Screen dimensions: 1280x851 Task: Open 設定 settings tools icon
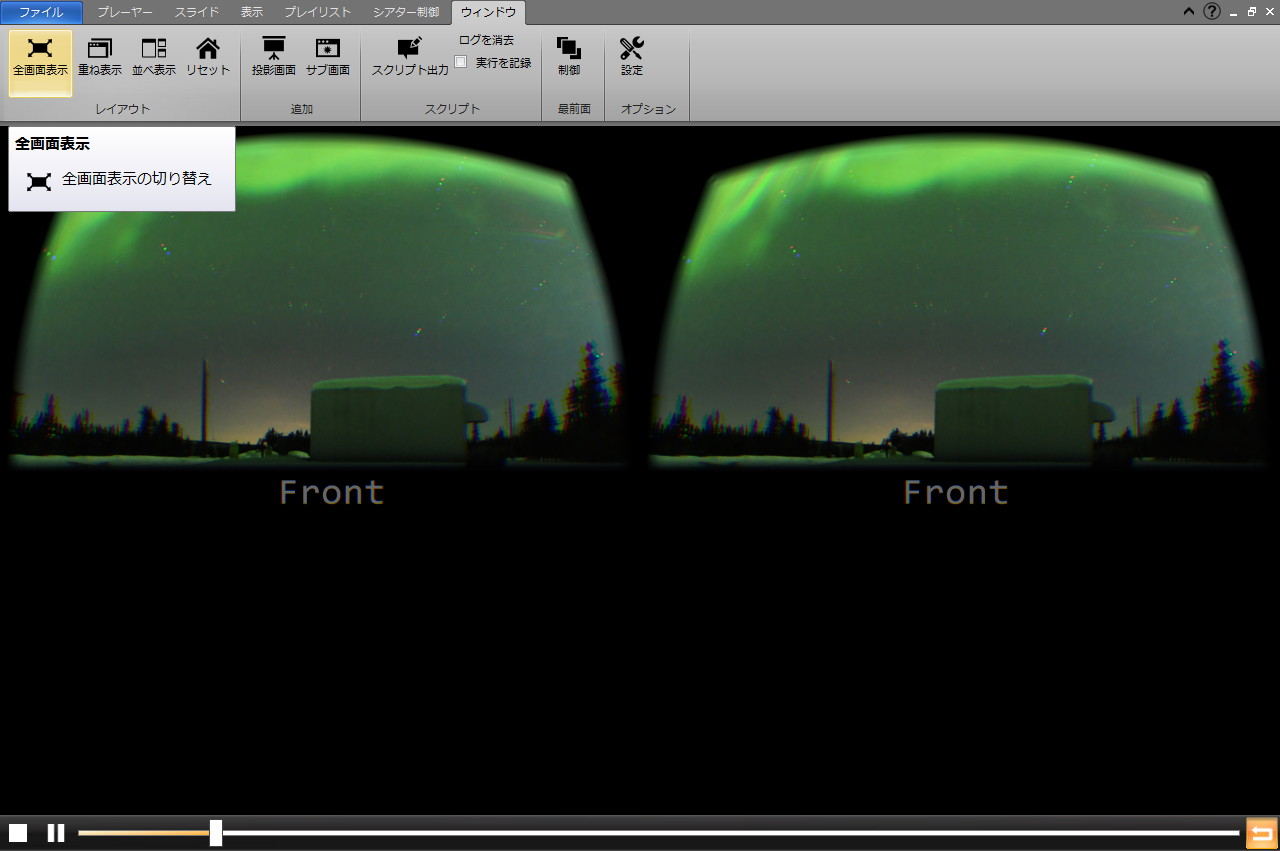632,58
